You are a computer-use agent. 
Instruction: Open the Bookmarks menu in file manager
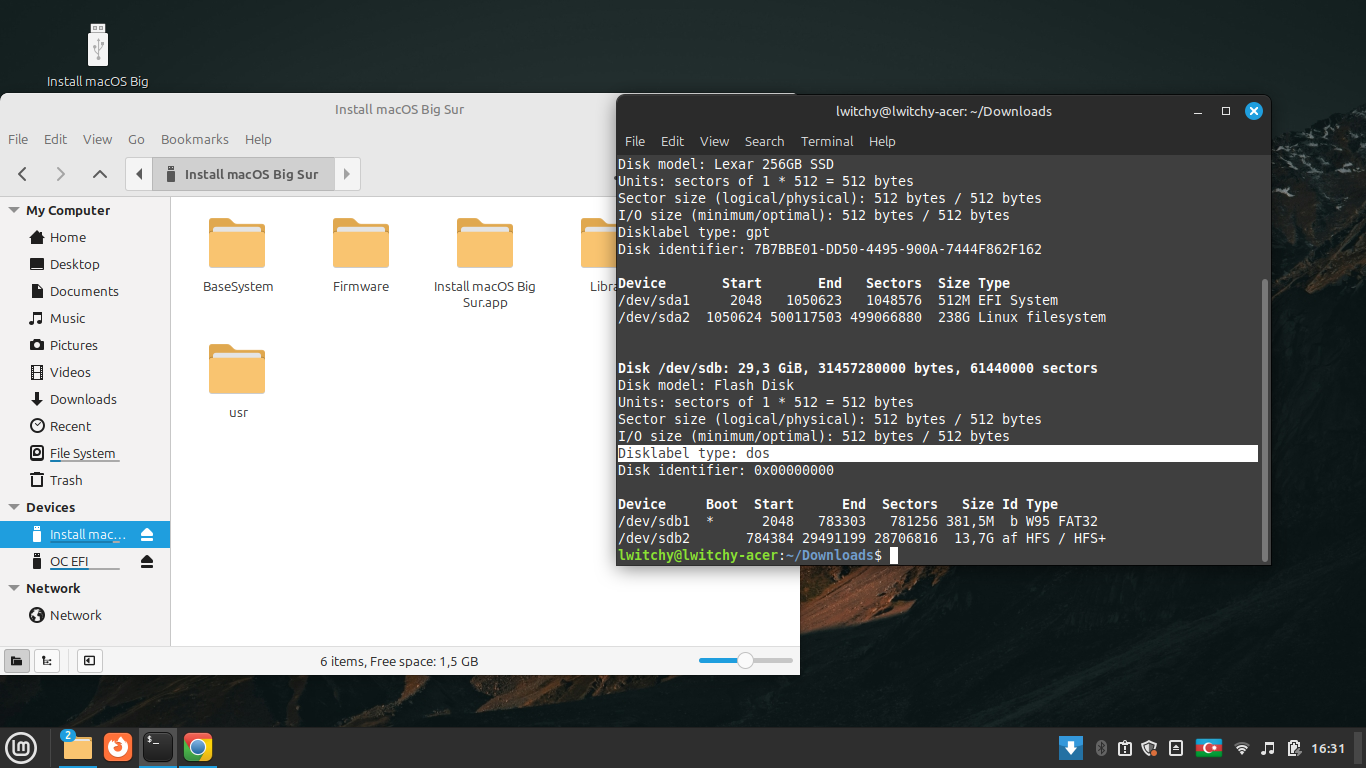(x=194, y=140)
